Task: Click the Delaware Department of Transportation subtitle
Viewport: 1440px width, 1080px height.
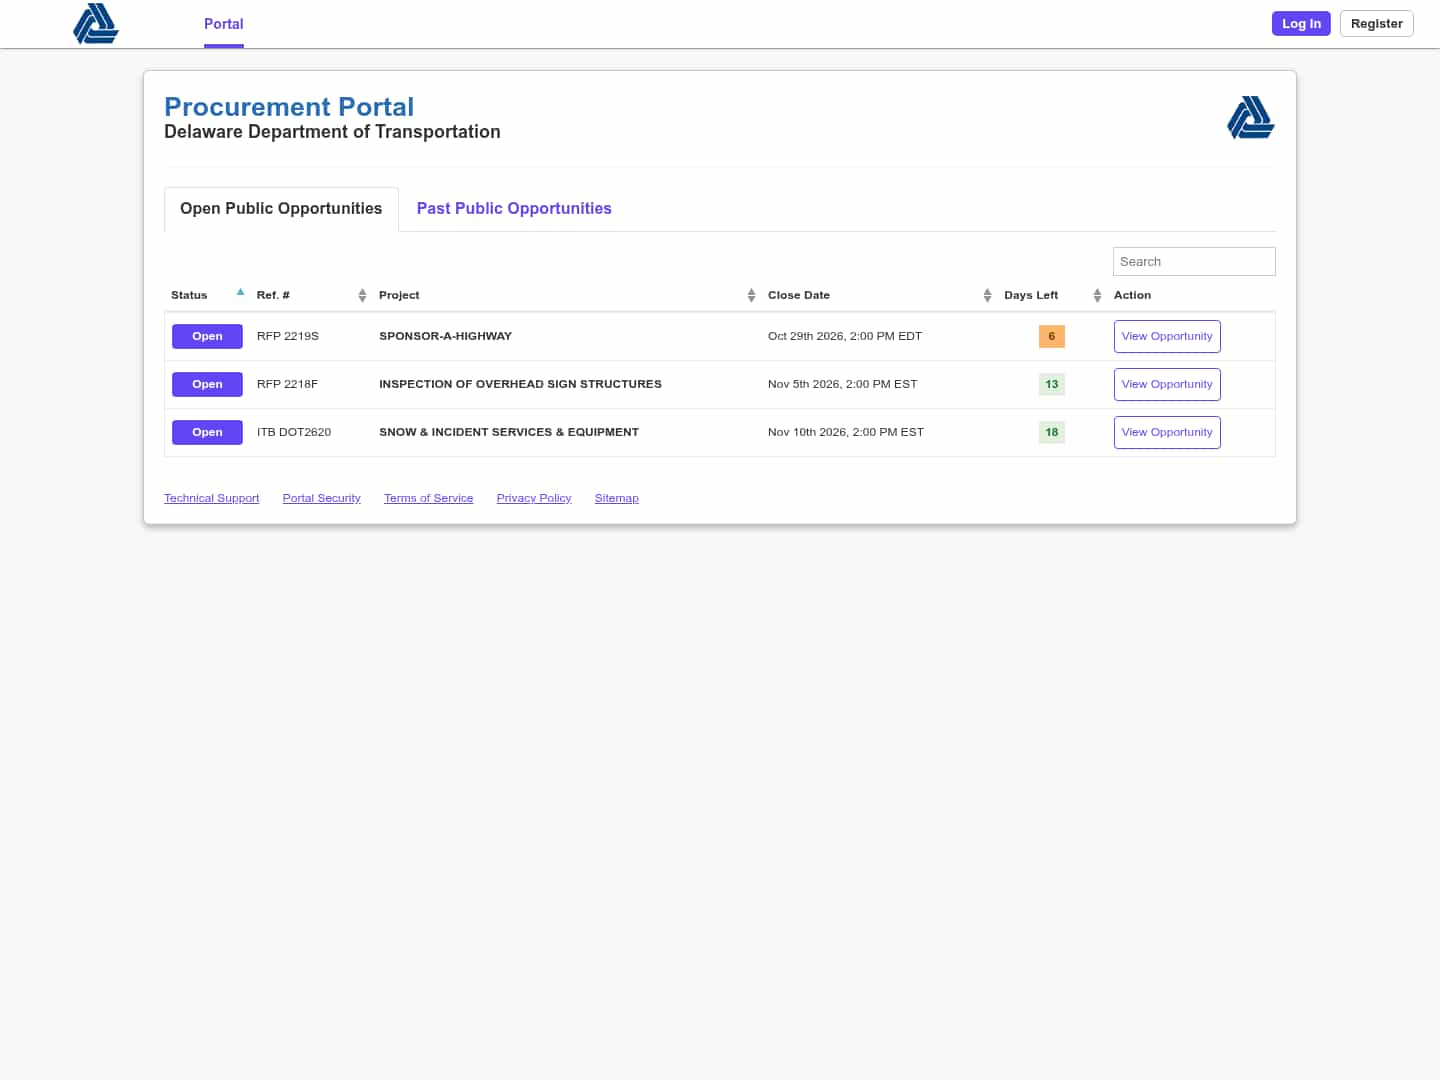Action: (x=332, y=132)
